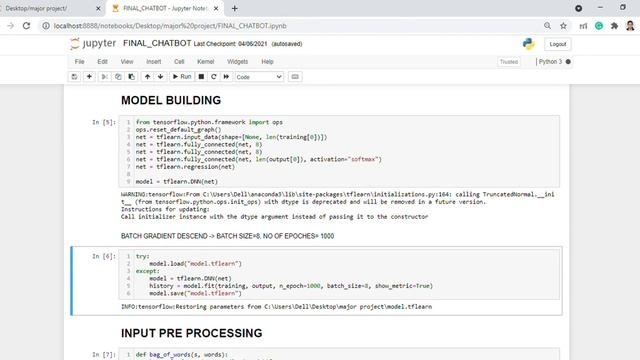Viewport: 640px width, 360px height.
Task: Open the File menu
Action: (x=79, y=62)
